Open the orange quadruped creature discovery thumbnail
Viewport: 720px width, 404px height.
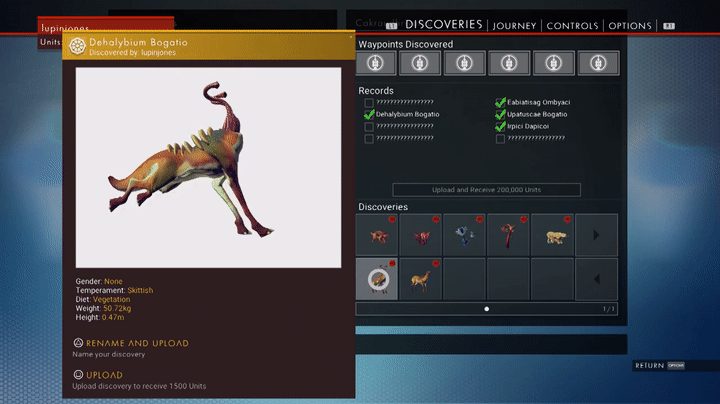(x=377, y=235)
